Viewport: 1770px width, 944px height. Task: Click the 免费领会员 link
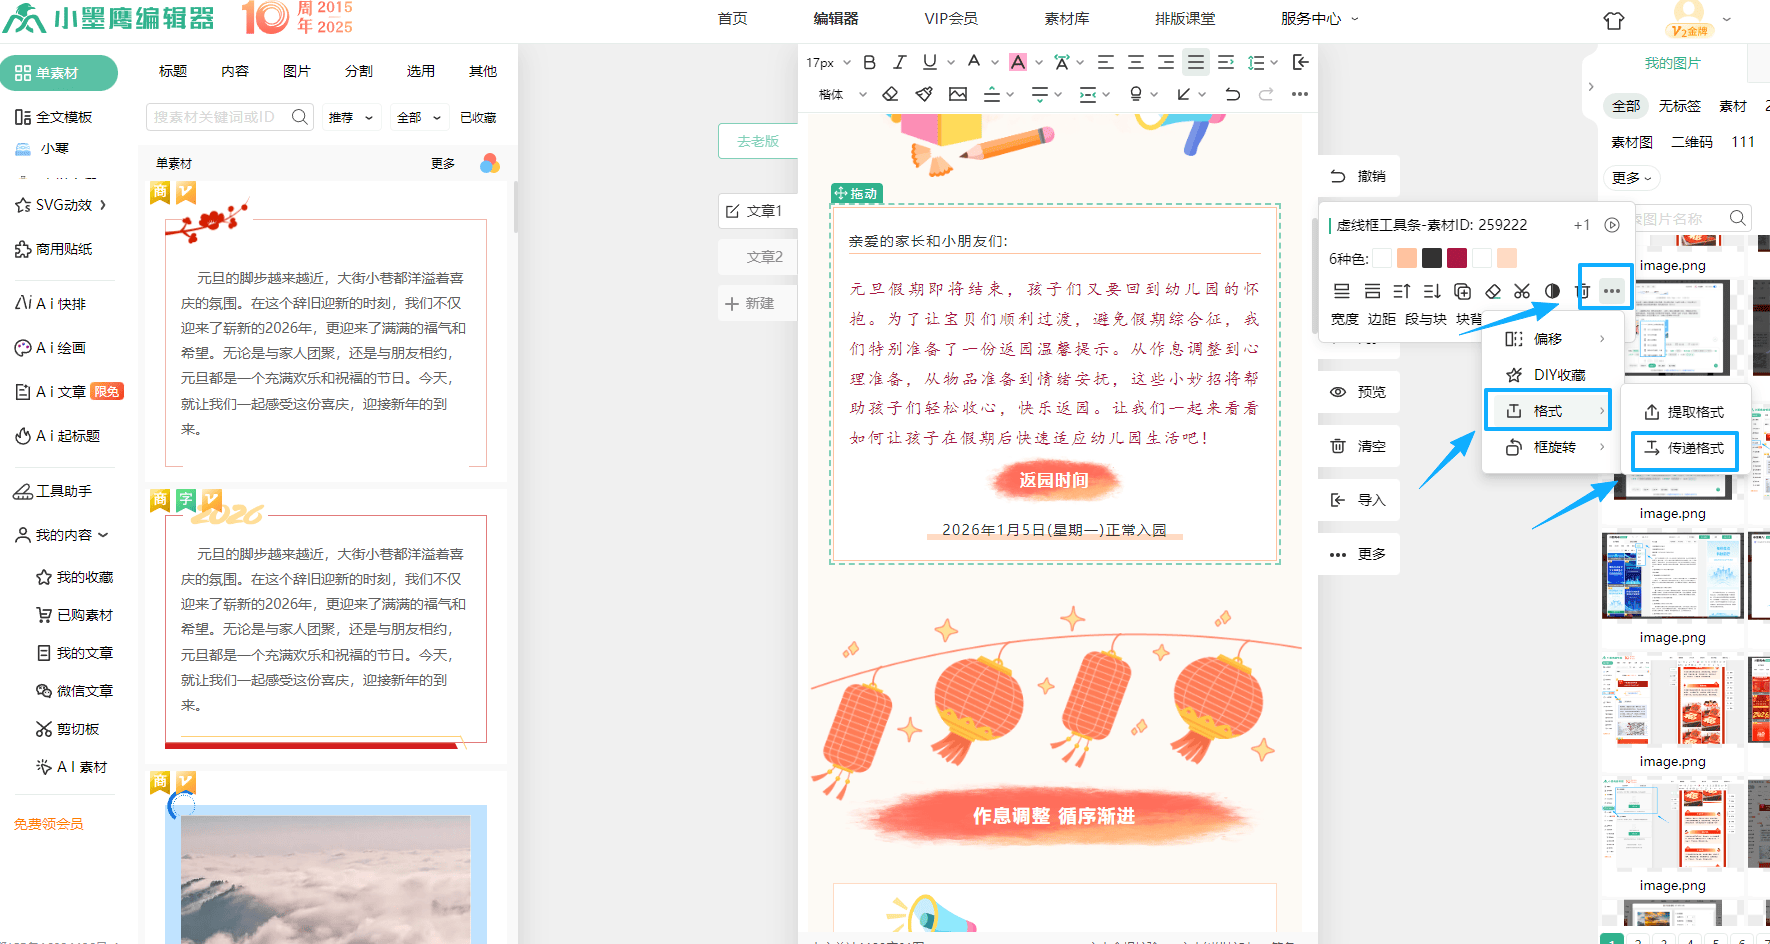(x=48, y=824)
